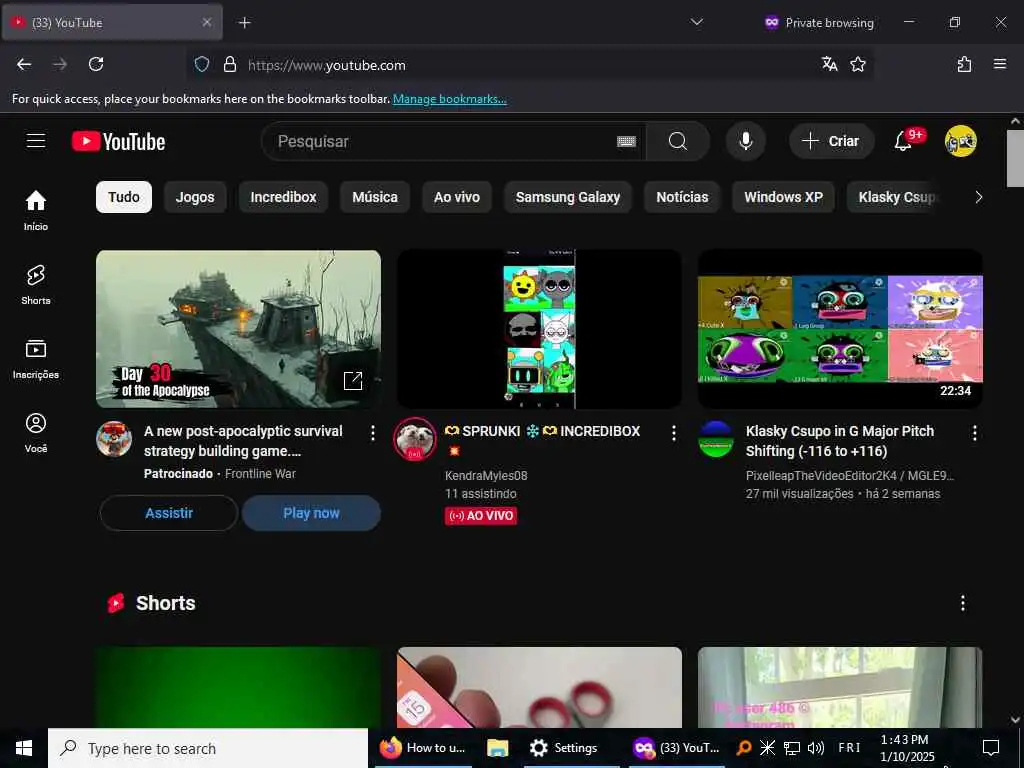Open options for SPRUNKI live video
This screenshot has width=1024, height=768.
[674, 432]
